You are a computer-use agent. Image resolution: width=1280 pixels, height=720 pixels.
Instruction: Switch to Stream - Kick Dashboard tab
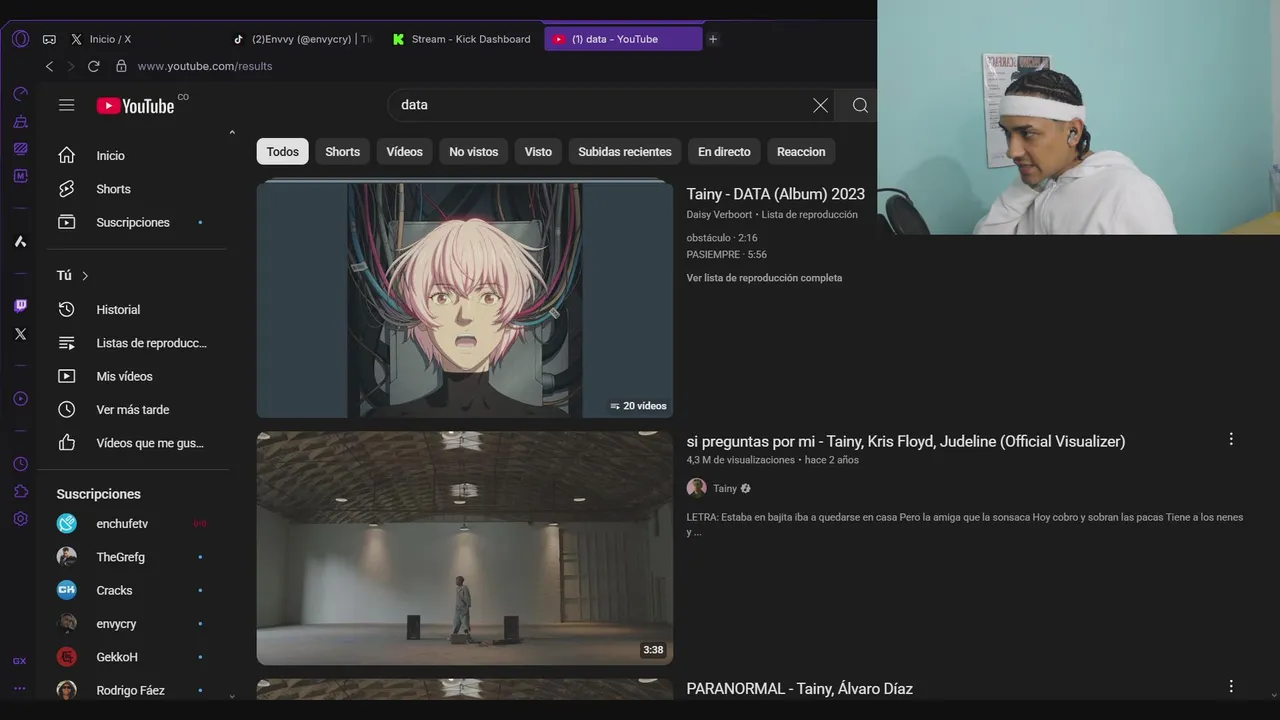[x=462, y=39]
